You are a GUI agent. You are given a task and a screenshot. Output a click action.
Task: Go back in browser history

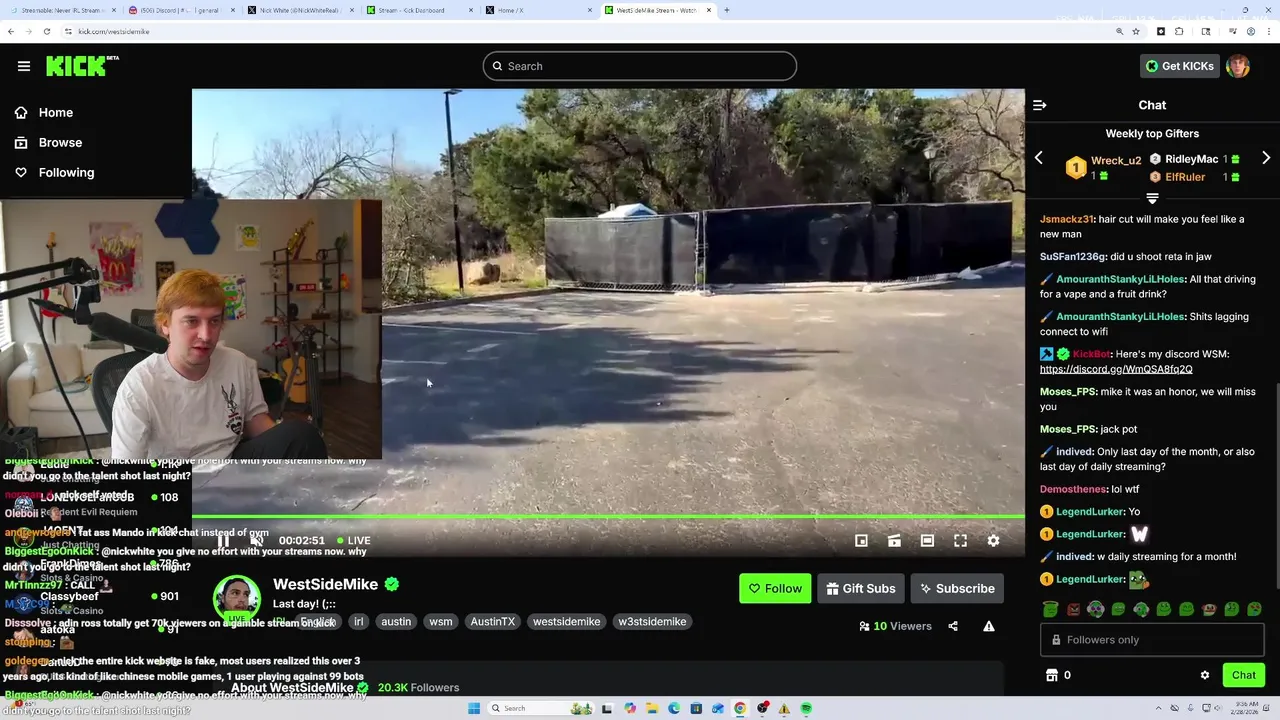point(11,31)
